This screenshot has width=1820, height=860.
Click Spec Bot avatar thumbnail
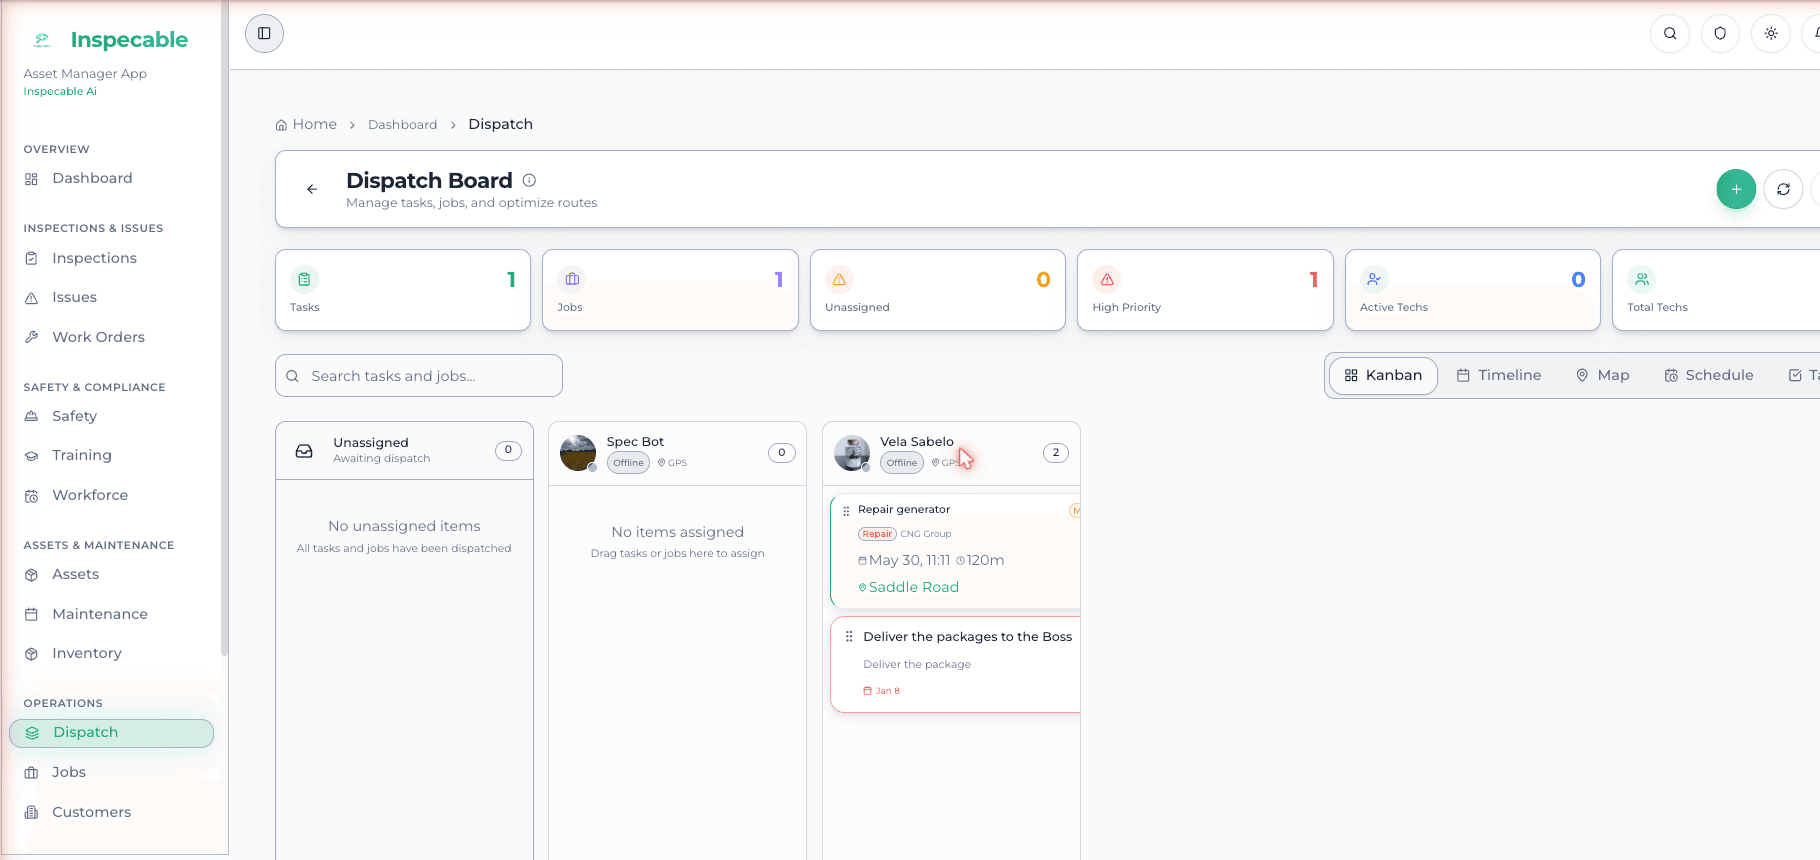tap(578, 453)
